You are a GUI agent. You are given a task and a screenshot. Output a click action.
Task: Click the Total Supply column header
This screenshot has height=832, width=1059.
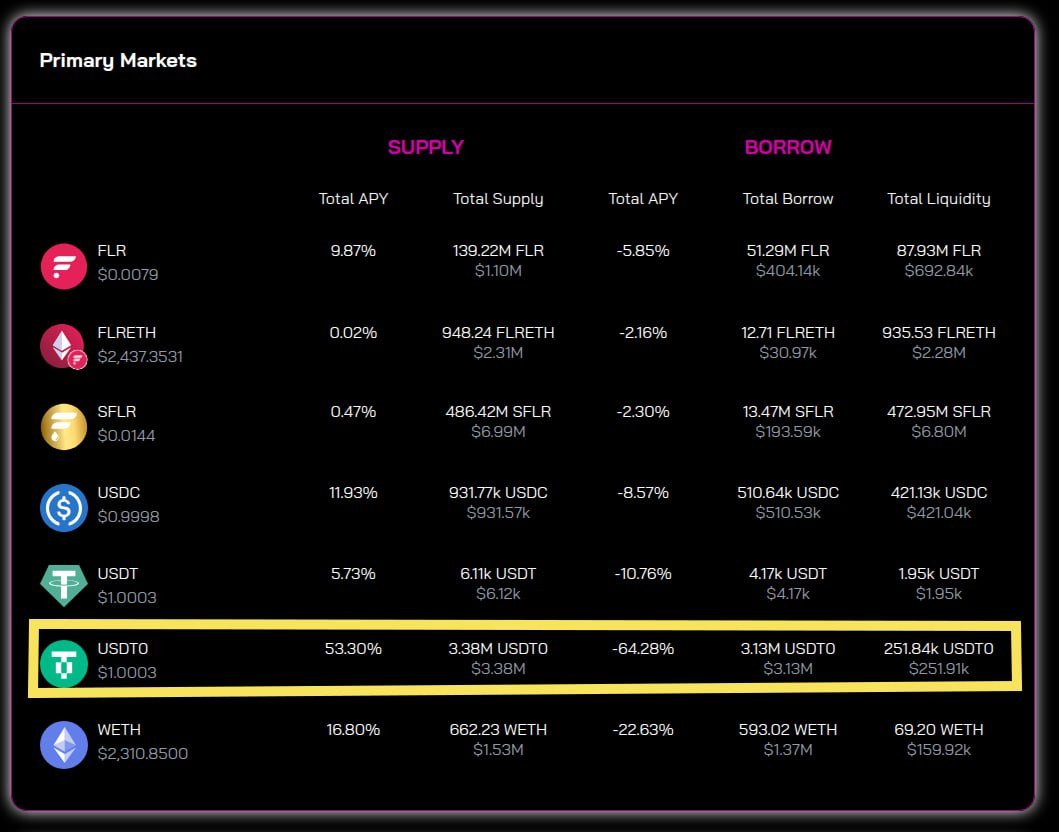click(498, 199)
